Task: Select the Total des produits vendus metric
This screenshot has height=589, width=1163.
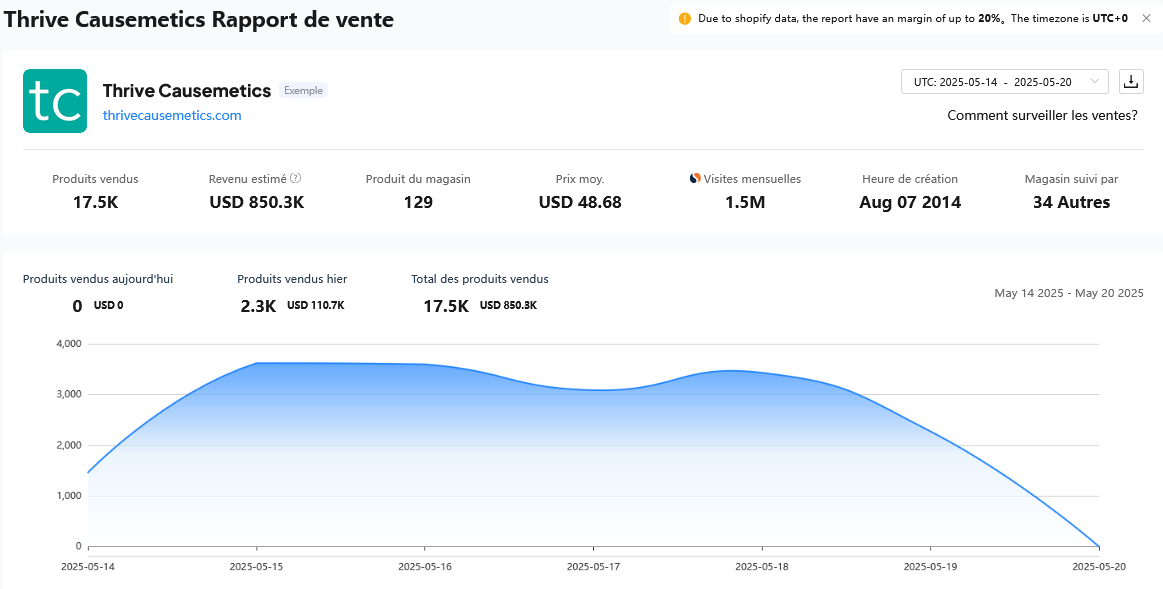Action: pos(479,292)
